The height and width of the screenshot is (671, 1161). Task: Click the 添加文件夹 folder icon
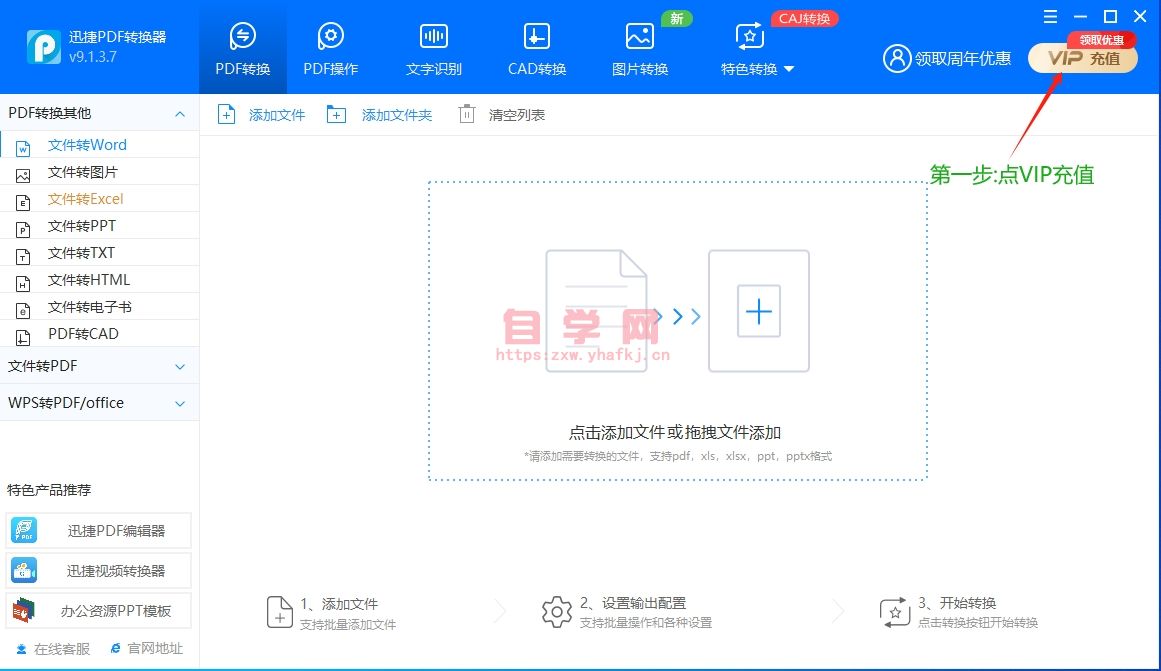coord(337,115)
